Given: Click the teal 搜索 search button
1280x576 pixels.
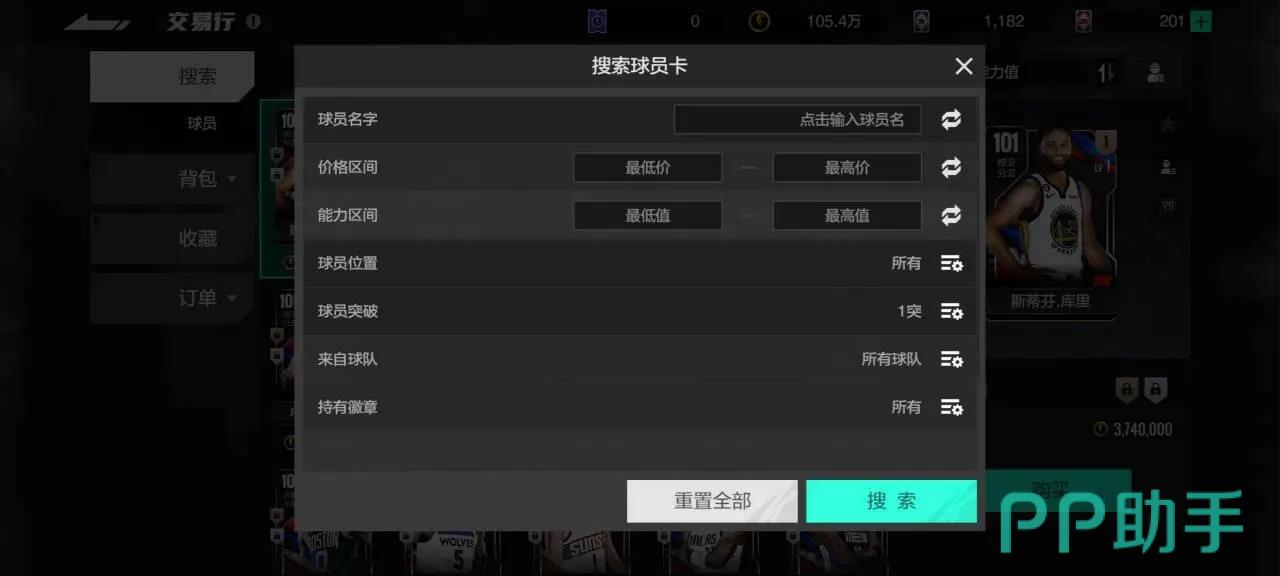Looking at the screenshot, I should pyautogui.click(x=891, y=501).
